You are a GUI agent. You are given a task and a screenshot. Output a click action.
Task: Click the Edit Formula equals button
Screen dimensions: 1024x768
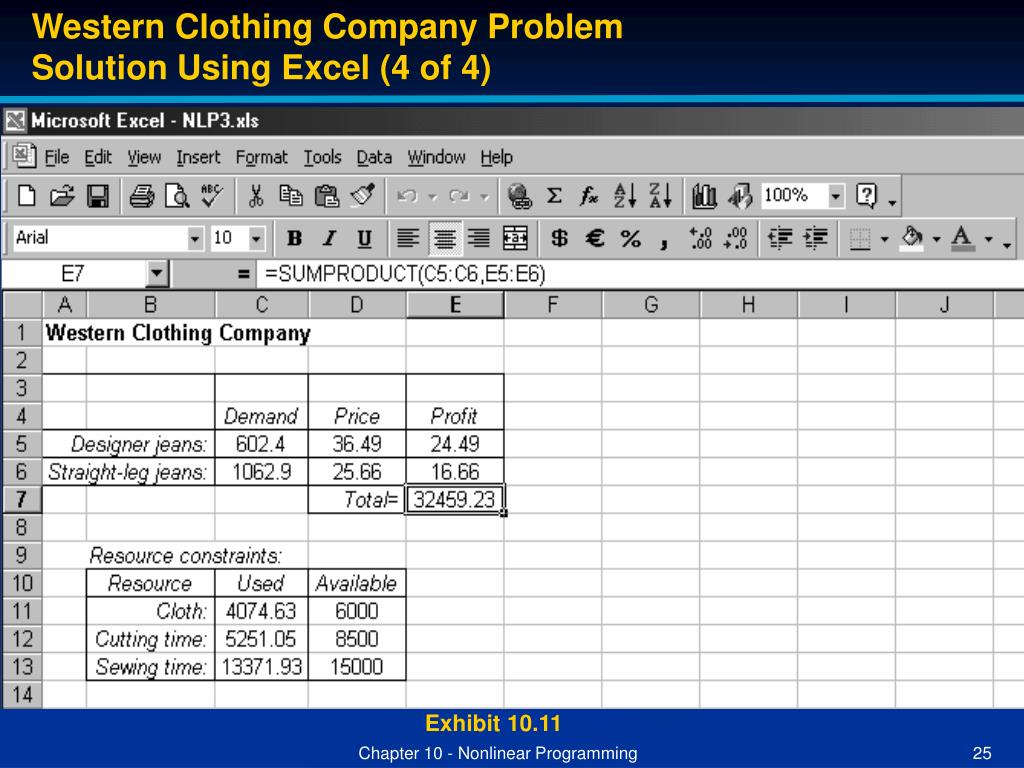coord(243,274)
